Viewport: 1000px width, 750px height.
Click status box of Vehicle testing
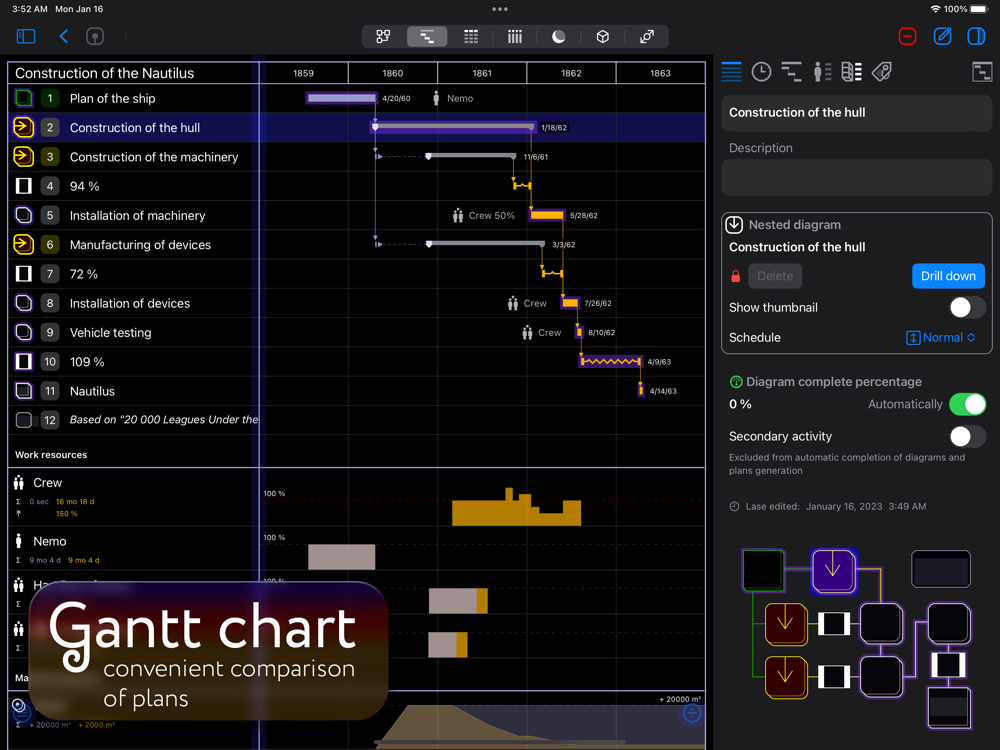24,332
